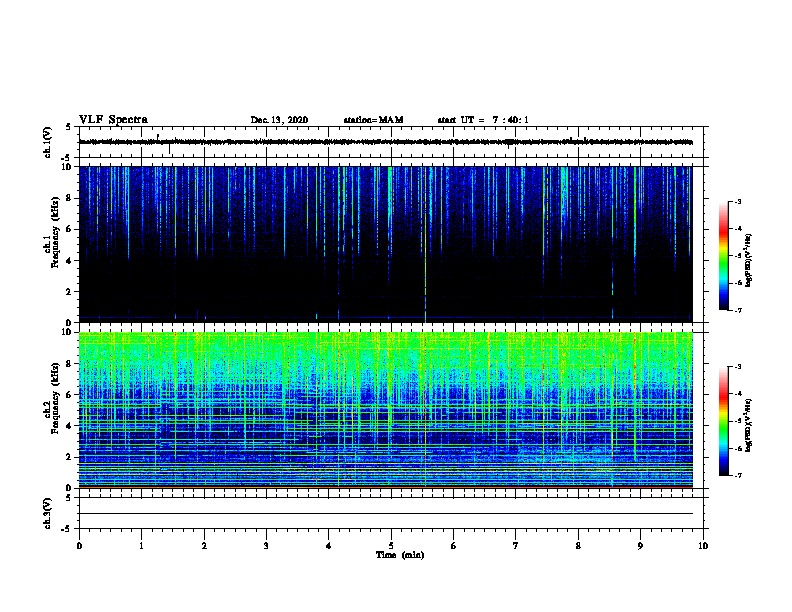
Task: Click time axis tick label "9"
Action: pyautogui.click(x=640, y=546)
